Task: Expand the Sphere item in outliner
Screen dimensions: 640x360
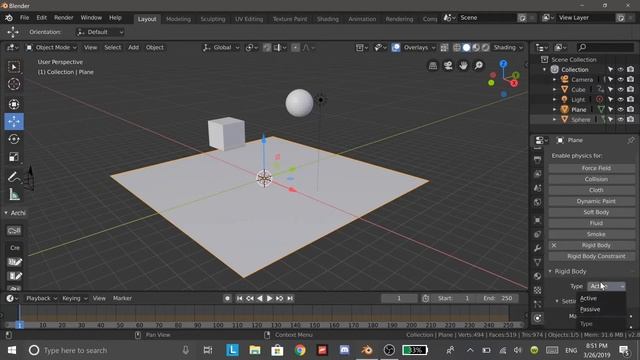Action: (x=554, y=120)
